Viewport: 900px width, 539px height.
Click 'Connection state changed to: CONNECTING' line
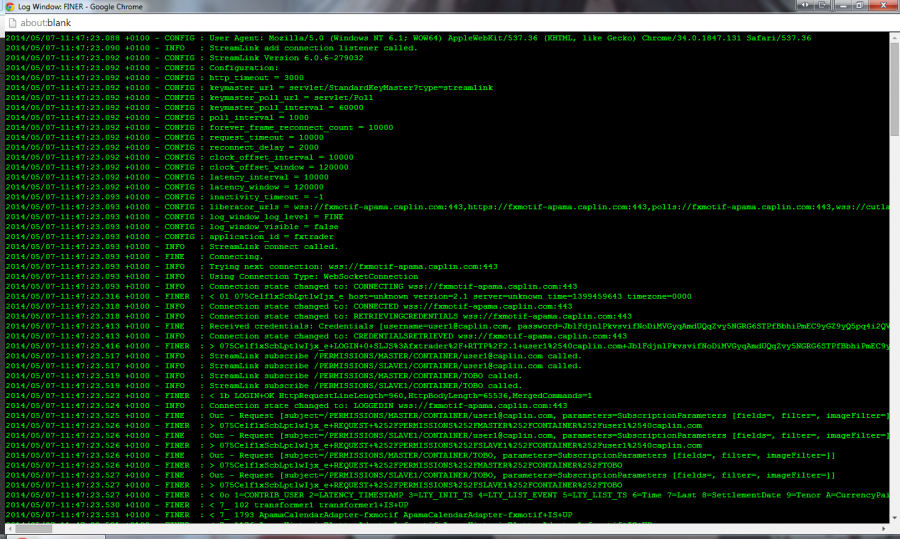click(291, 286)
